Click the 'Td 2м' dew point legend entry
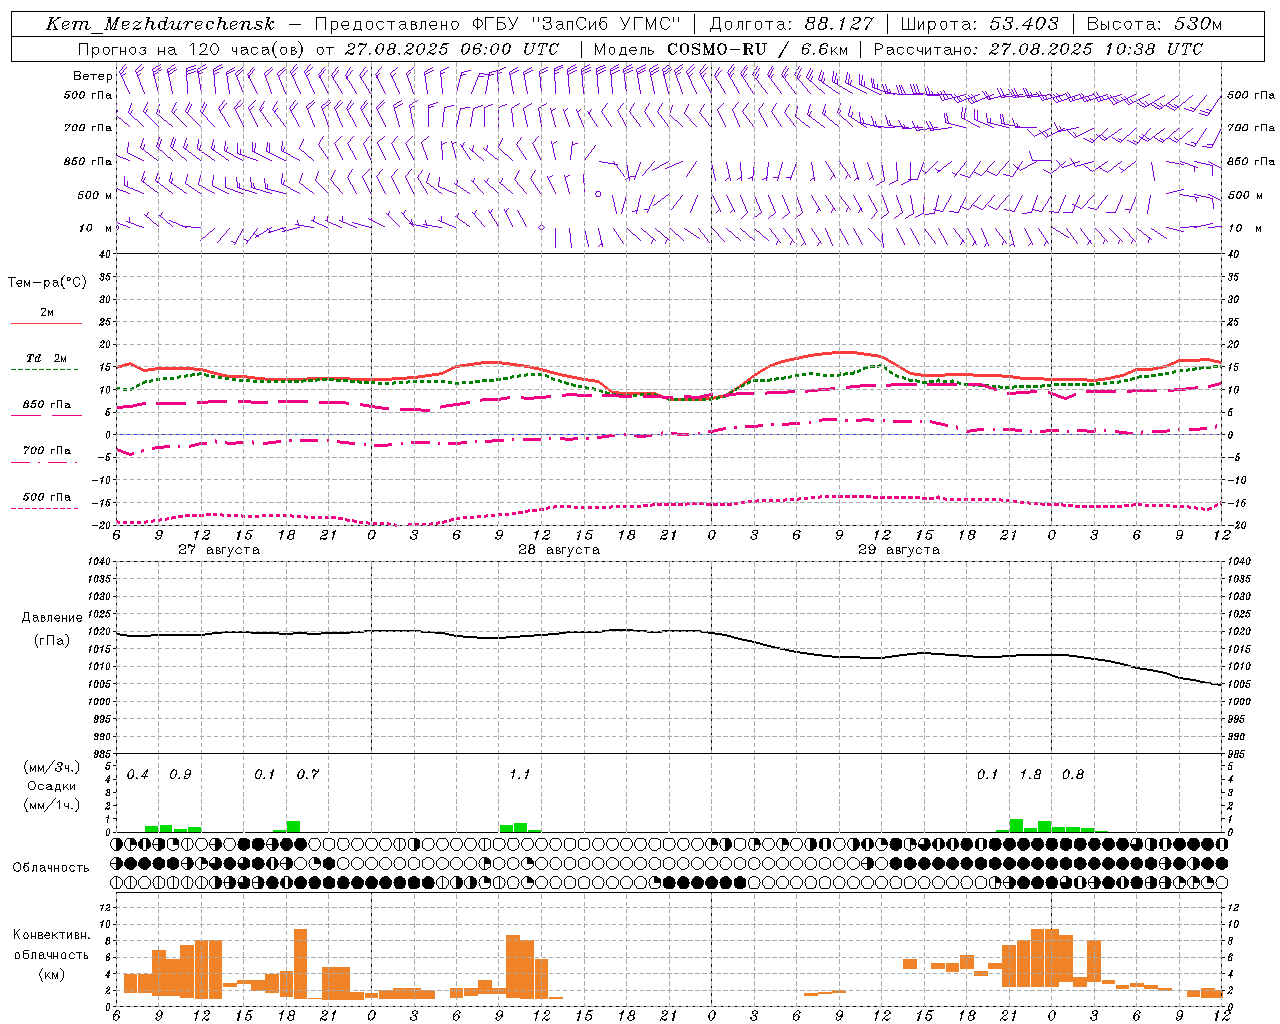The width and height of the screenshot is (1280, 1024). tap(47, 358)
